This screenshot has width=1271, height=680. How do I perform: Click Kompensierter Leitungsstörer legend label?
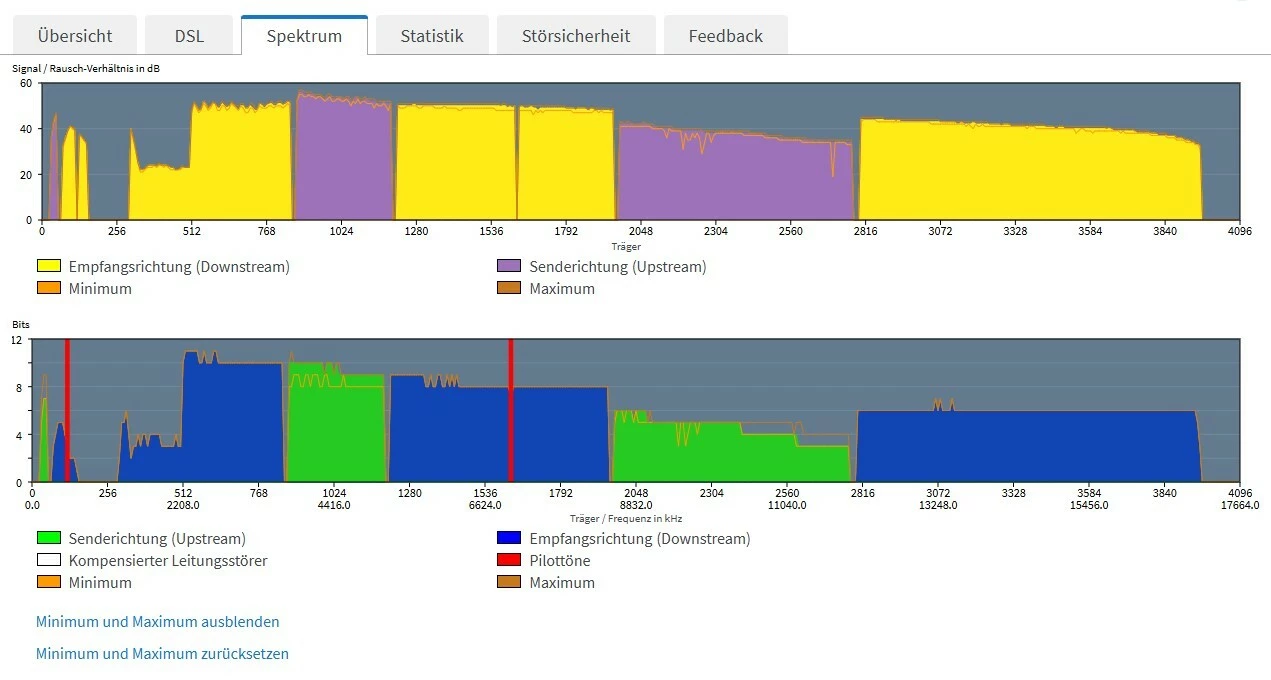tap(168, 561)
